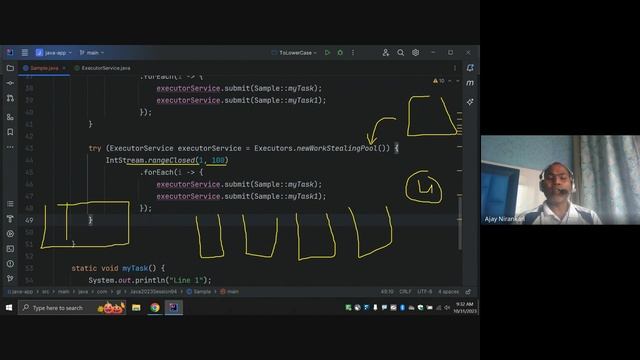Open the IntelliJ main menu hamburger icon

24,53
